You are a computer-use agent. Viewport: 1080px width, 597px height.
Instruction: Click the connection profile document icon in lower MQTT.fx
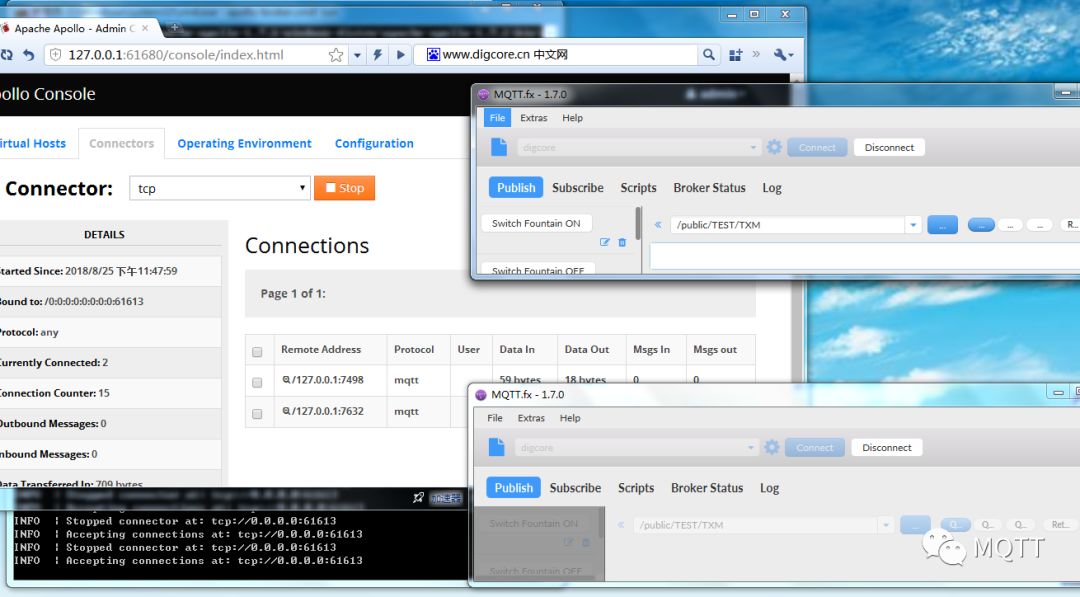point(496,447)
